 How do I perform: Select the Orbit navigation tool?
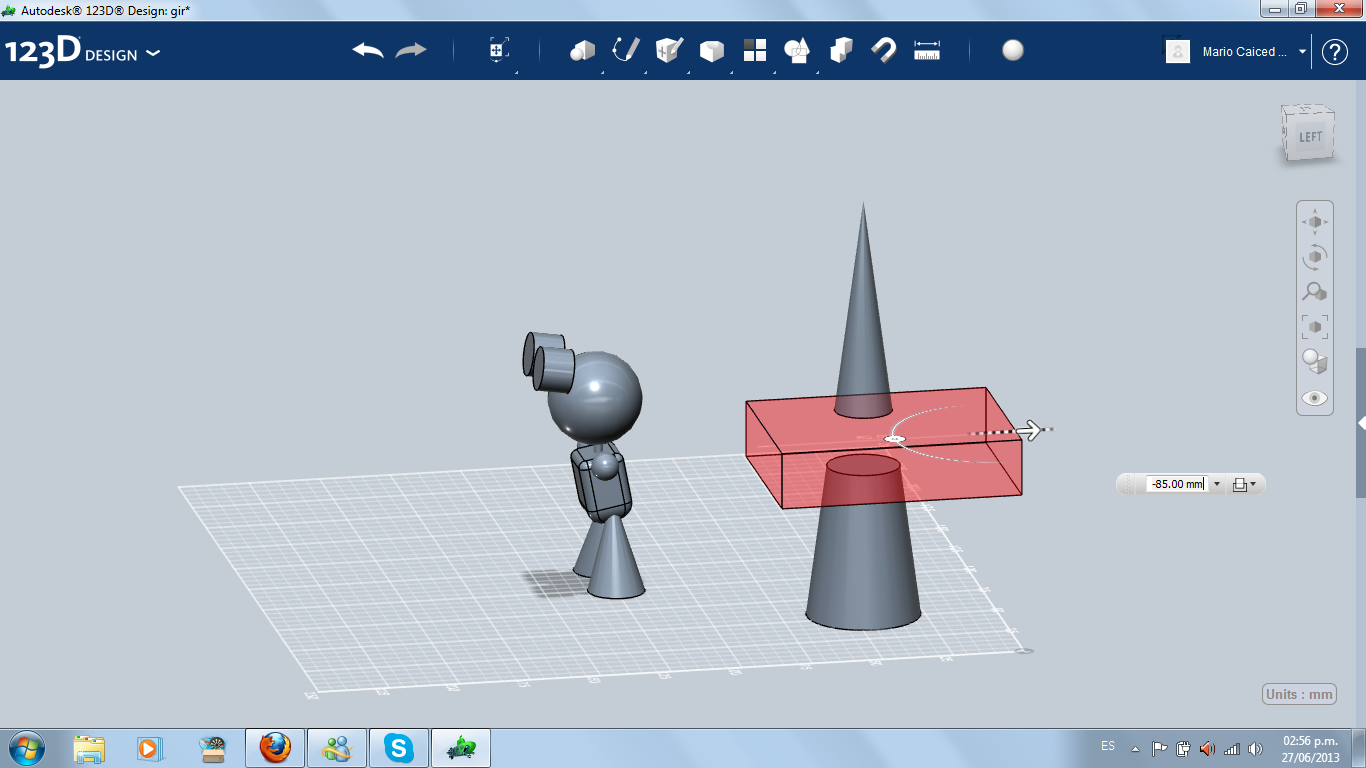pos(1314,257)
